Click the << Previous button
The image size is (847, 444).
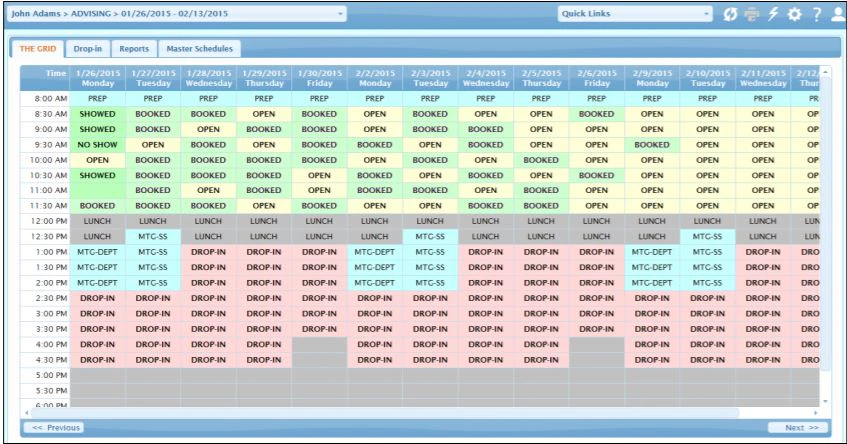[x=53, y=427]
